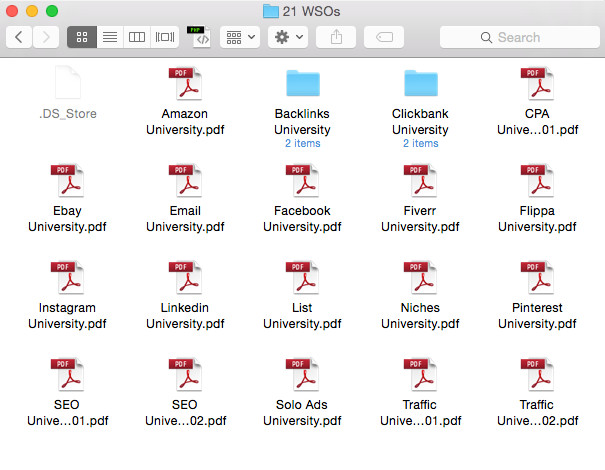Screen dimensions: 605x470
Task: Go back with the left arrow
Action: click(19, 37)
